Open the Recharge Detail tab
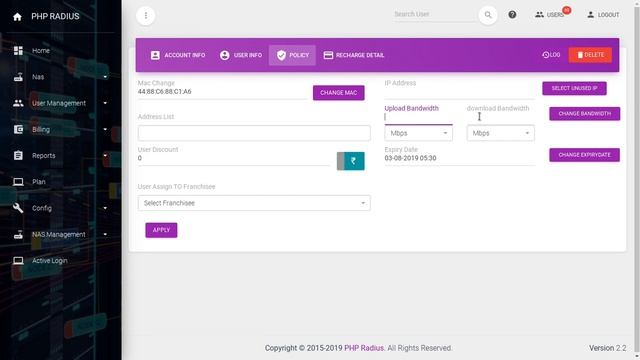 click(353, 55)
